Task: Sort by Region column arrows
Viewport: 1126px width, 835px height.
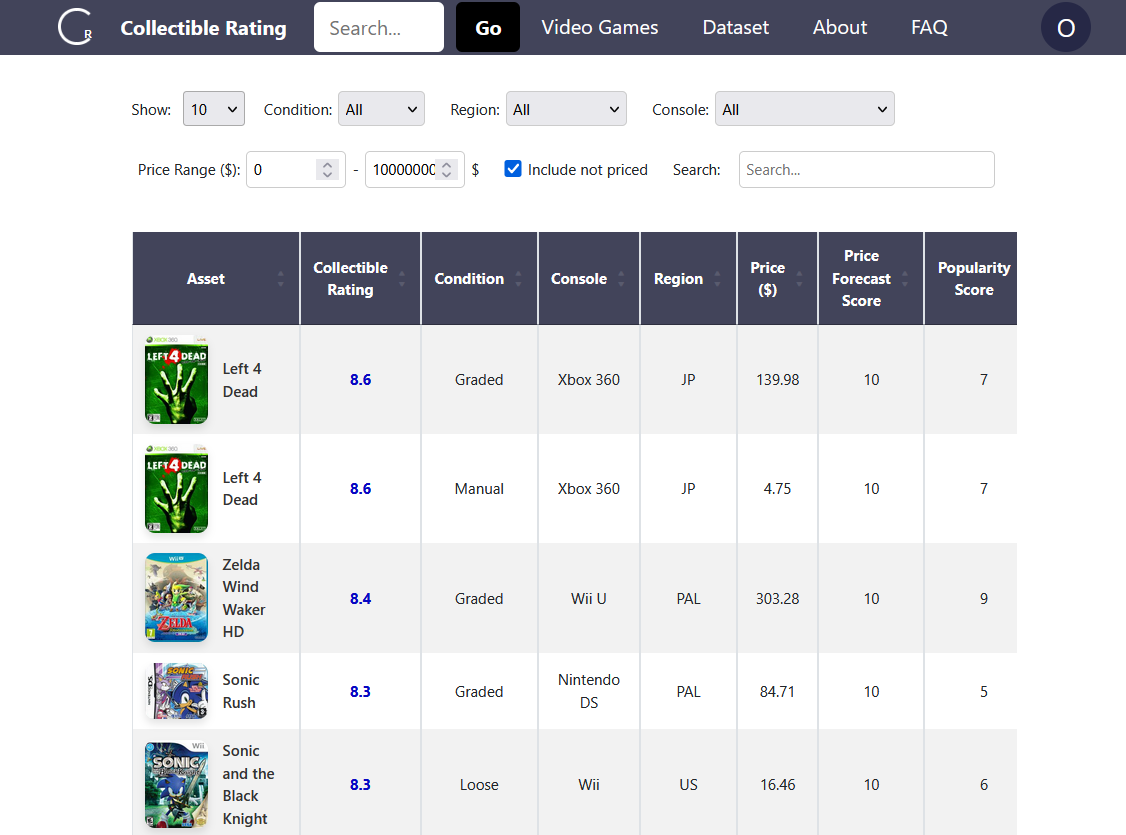Action: point(717,279)
